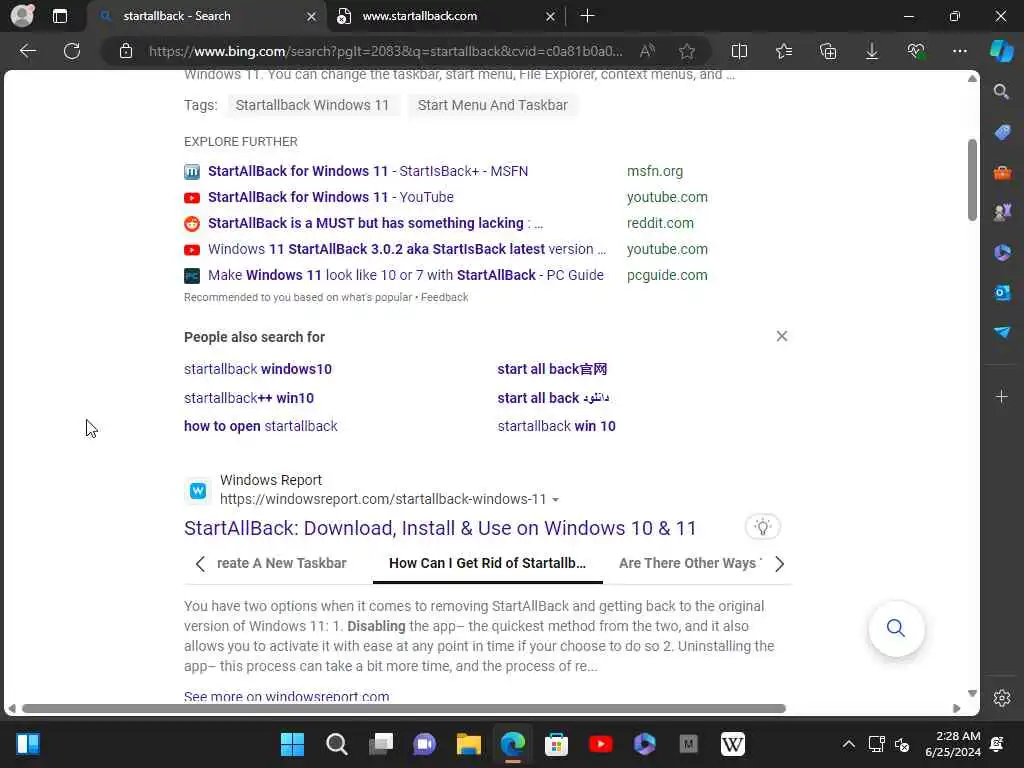Open the sidebar Microsoft 365 icon
The image size is (1024, 768).
coord(1002,252)
